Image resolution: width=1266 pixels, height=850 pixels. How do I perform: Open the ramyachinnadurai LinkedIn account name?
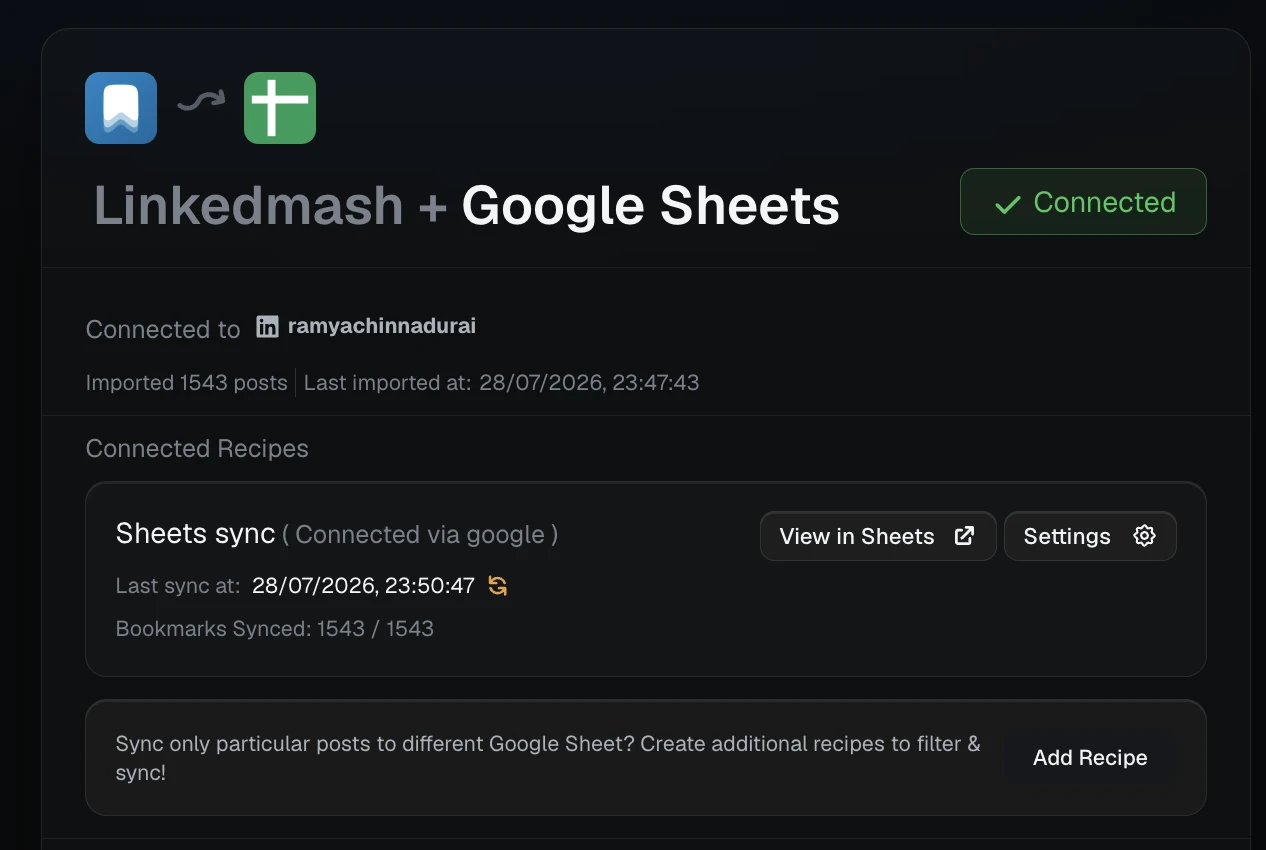[382, 326]
